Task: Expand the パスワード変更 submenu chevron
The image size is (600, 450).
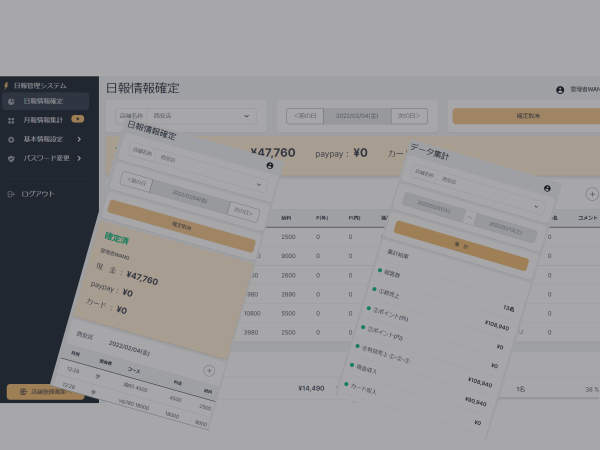Action: [x=78, y=158]
